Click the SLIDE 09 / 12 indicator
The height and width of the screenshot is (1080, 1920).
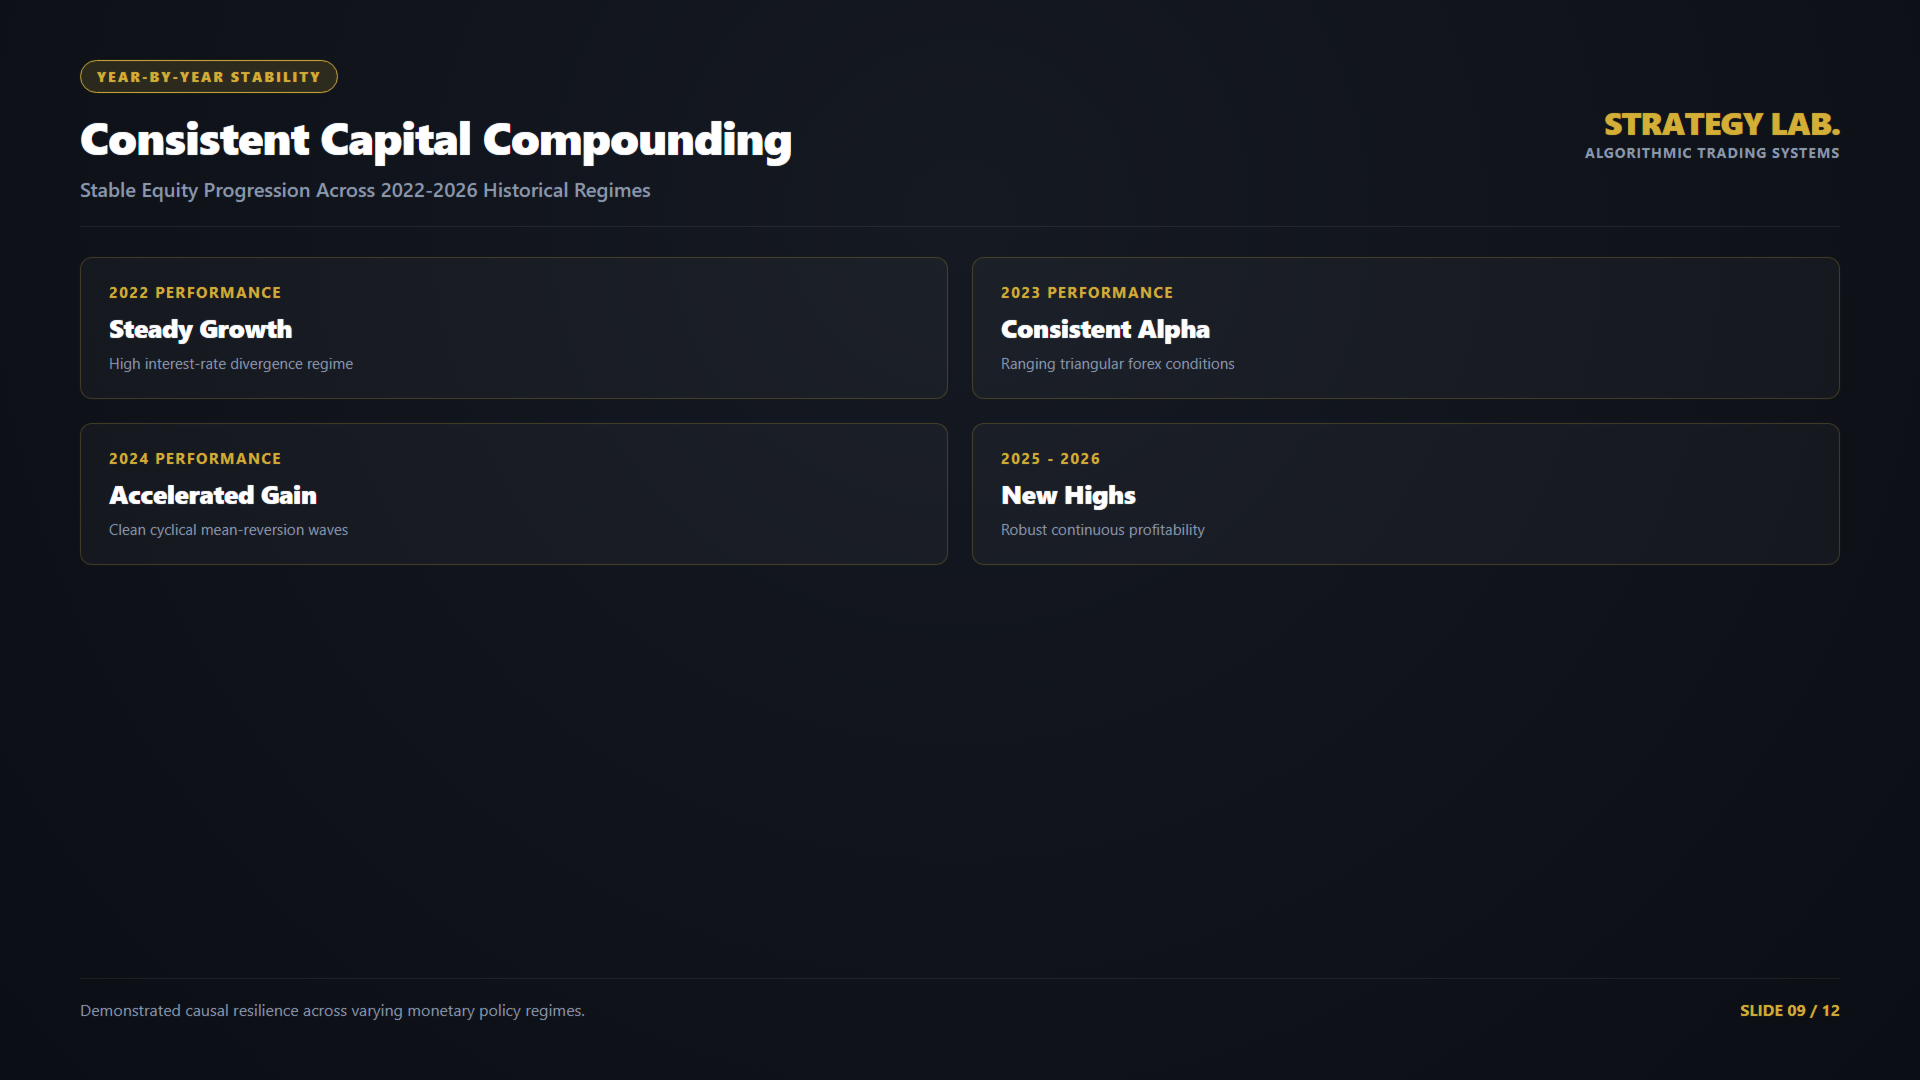point(1790,1011)
